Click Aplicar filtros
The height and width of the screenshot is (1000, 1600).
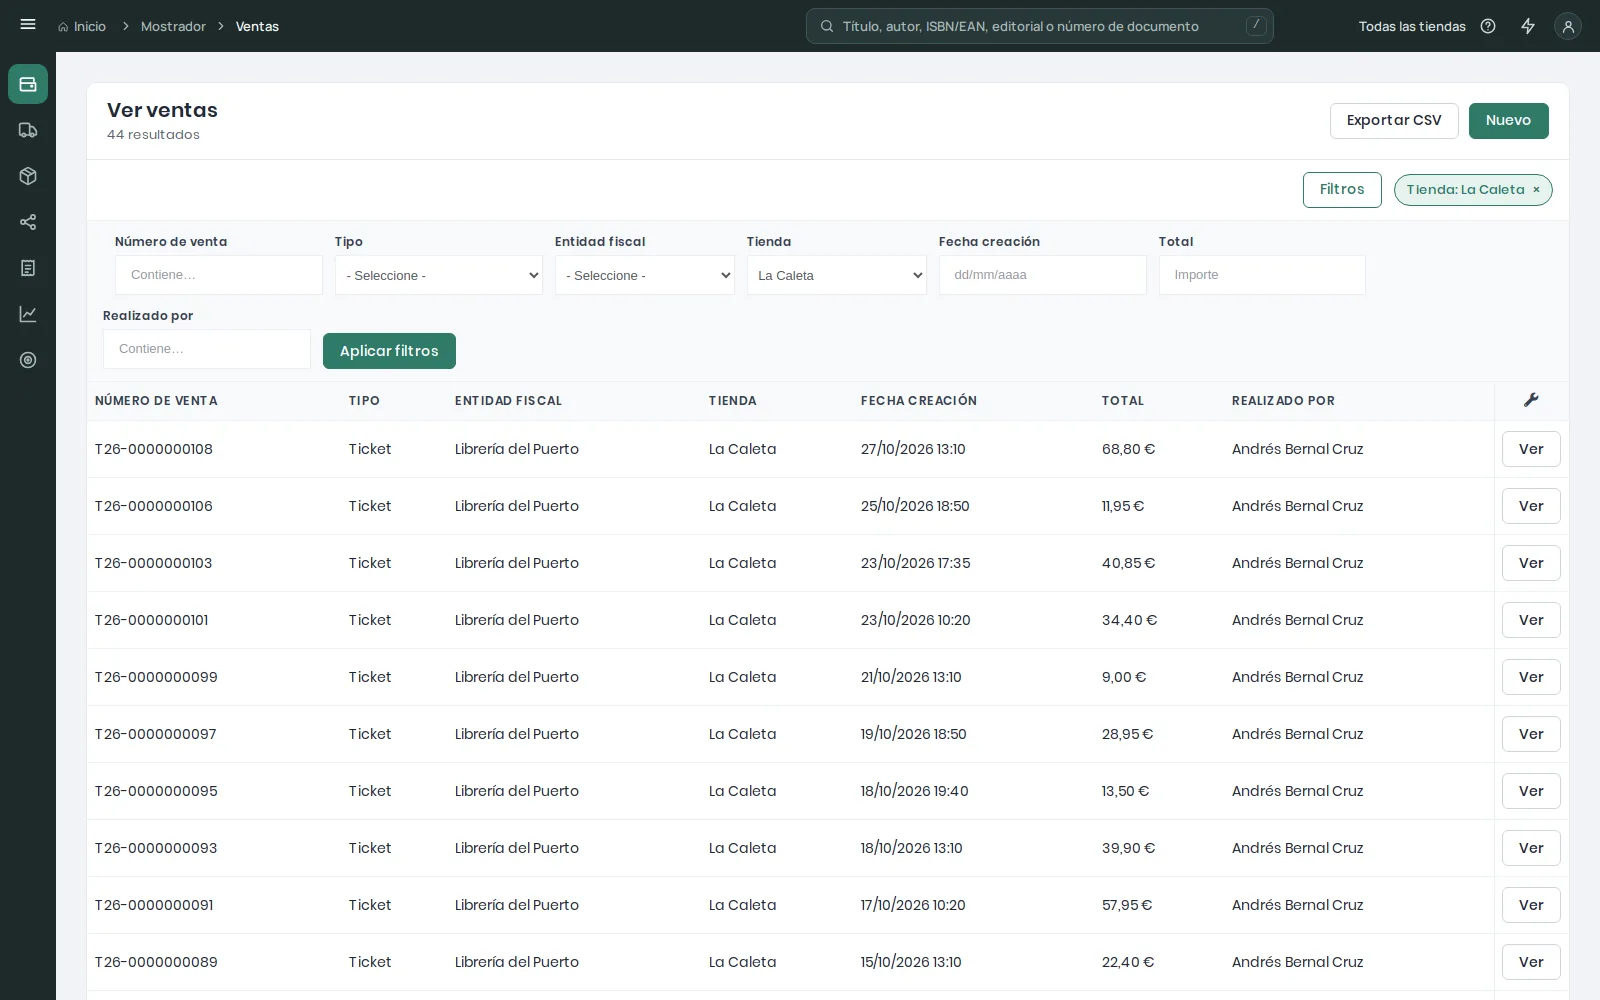pos(389,351)
